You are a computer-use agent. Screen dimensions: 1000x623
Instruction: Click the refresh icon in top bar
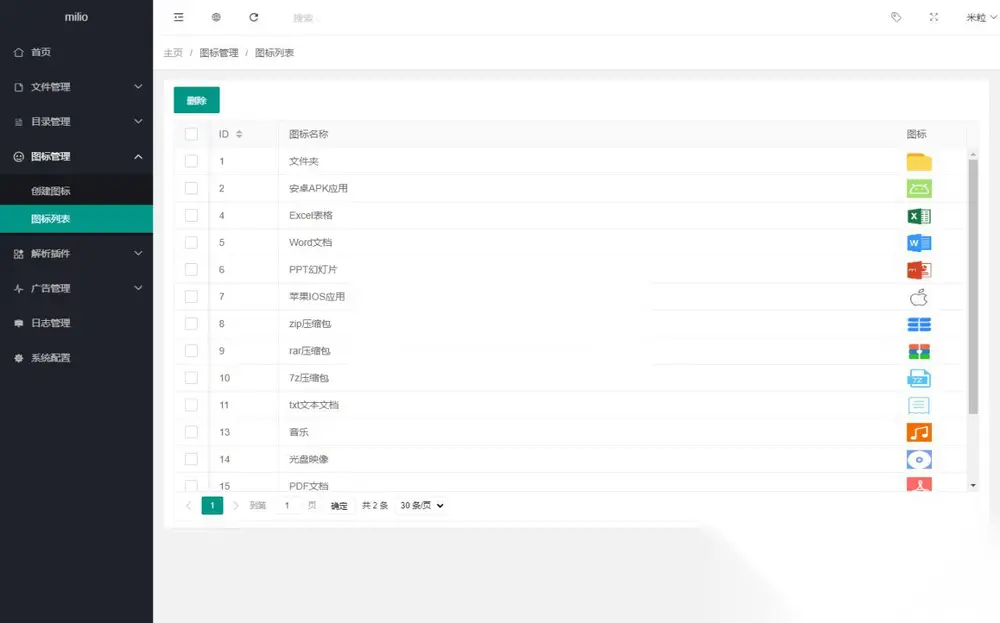coord(254,17)
